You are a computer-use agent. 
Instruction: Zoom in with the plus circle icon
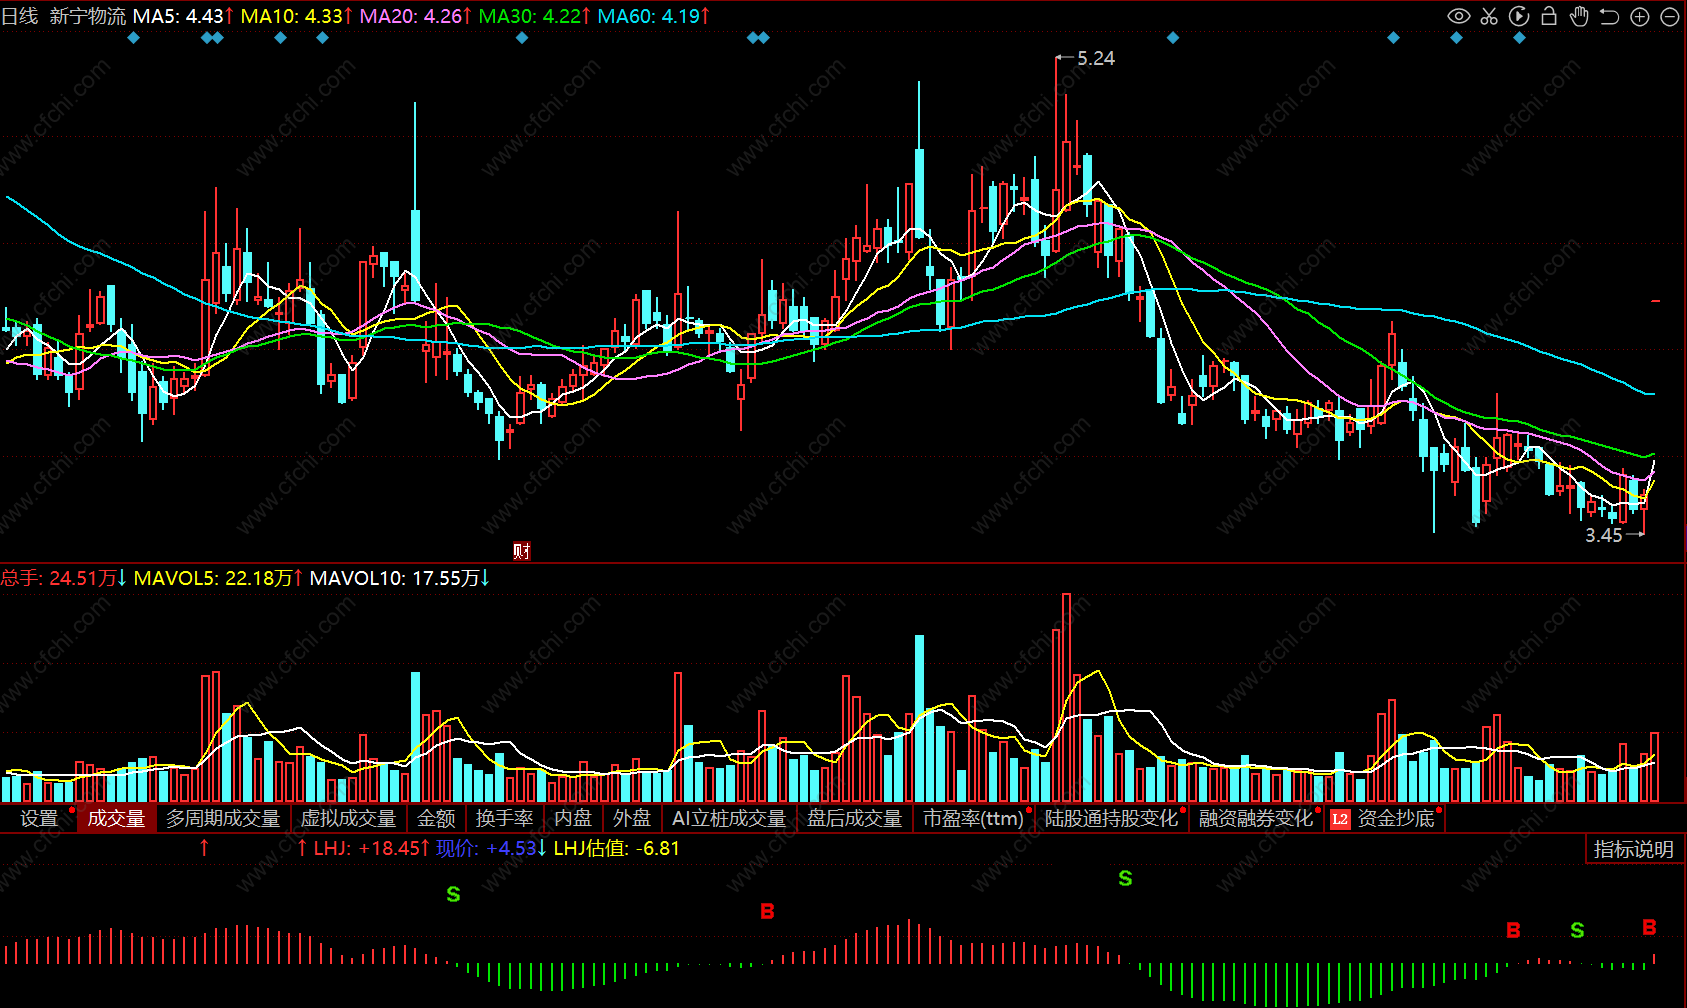pyautogui.click(x=1640, y=16)
